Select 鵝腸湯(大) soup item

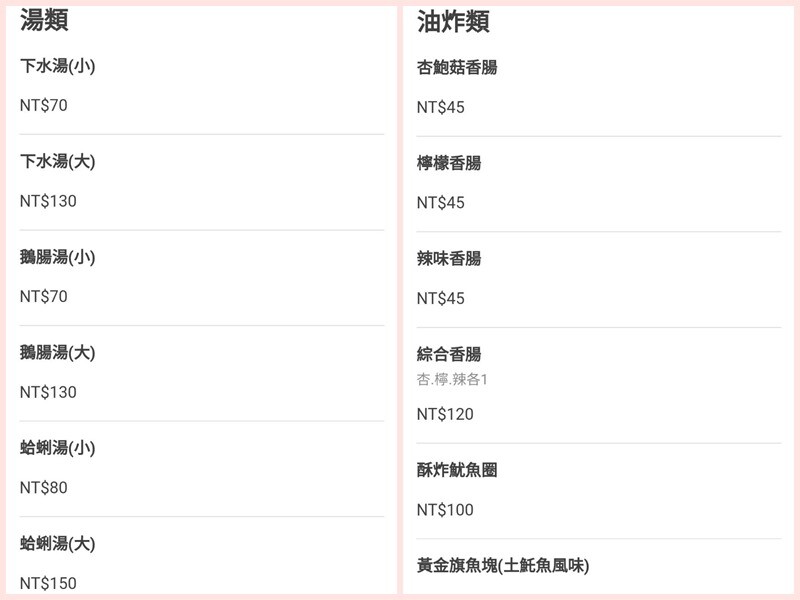58,352
